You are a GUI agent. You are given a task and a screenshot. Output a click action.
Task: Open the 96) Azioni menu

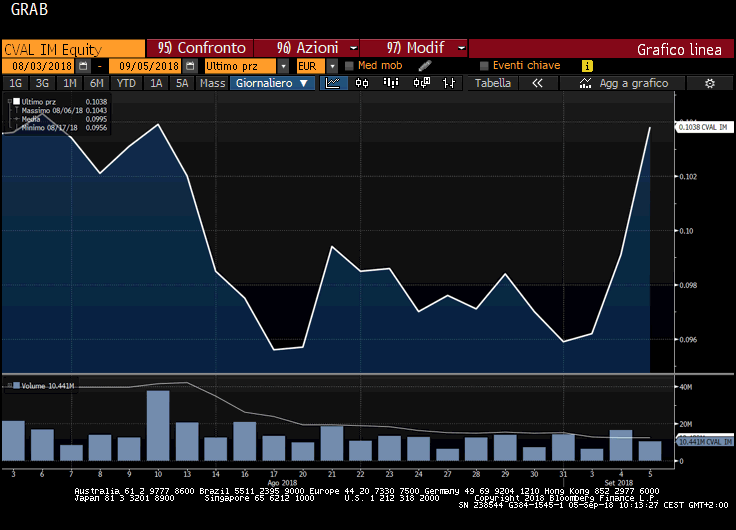tap(307, 48)
